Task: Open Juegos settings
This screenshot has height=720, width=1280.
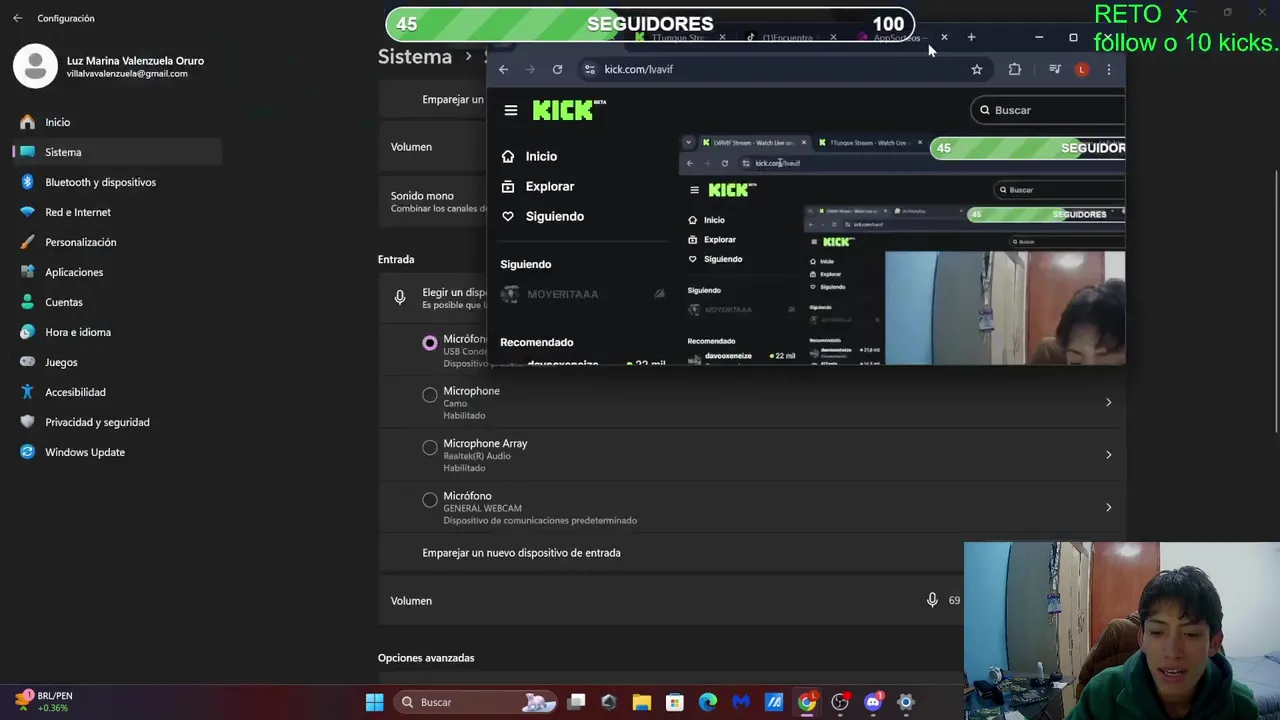Action: point(118,362)
